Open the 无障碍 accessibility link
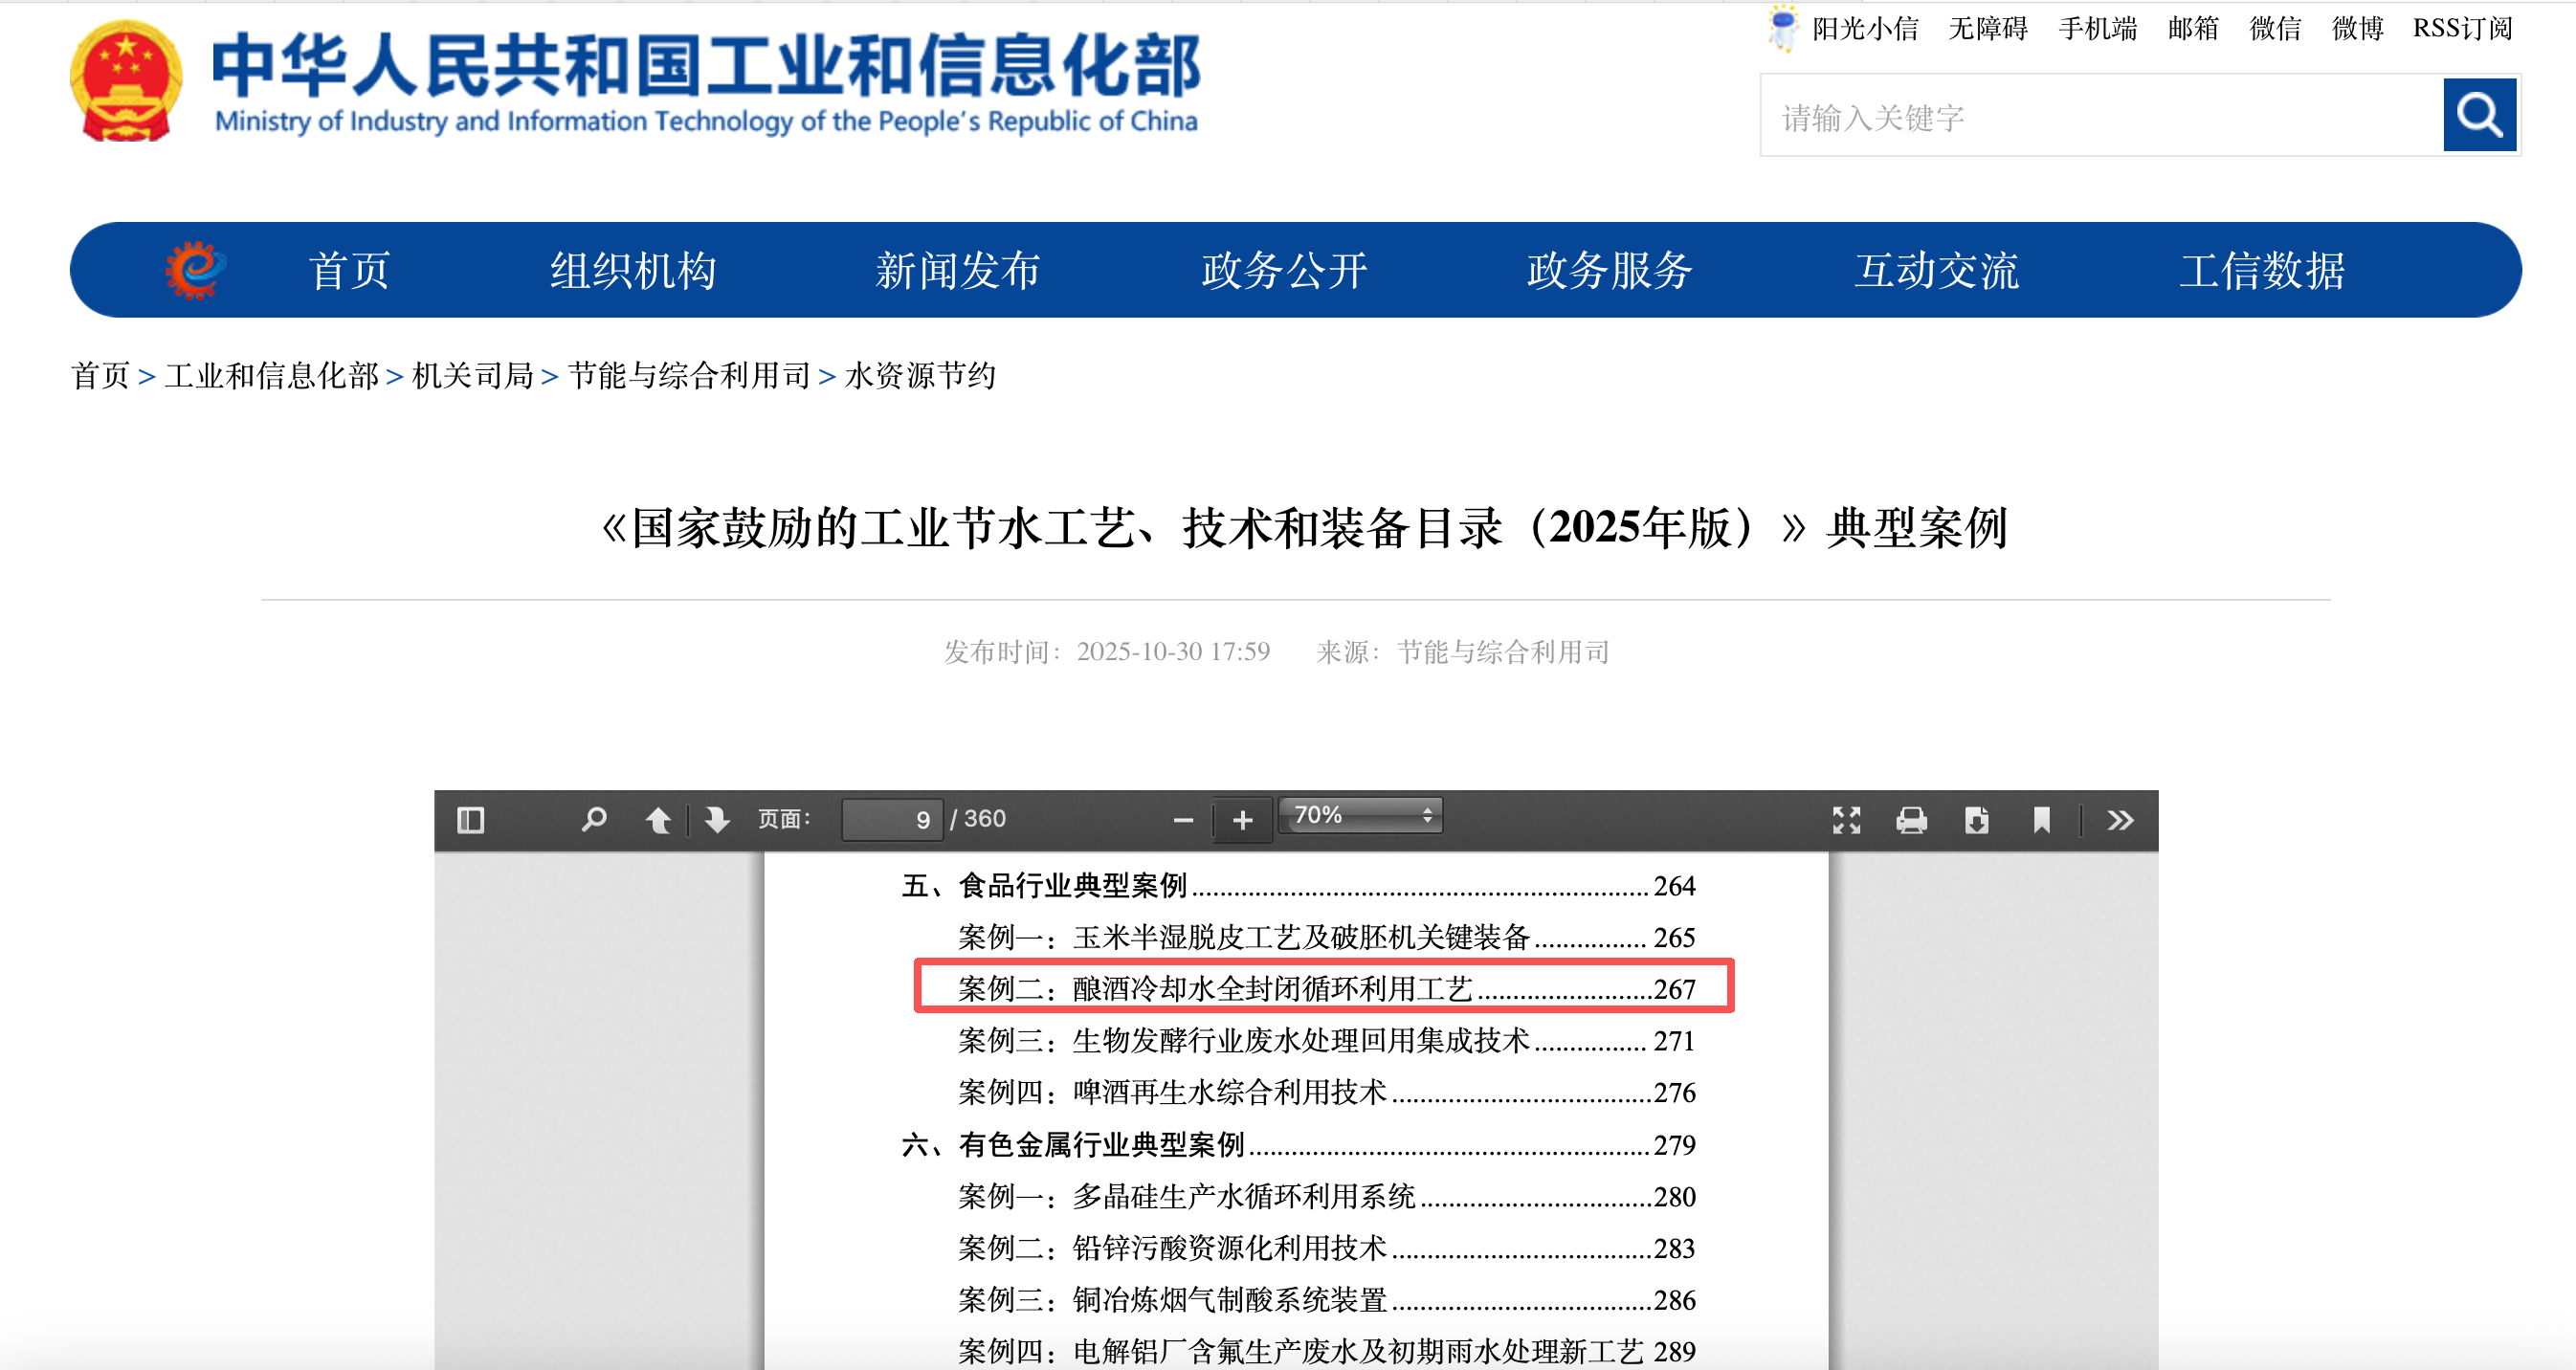2576x1370 pixels. (1987, 28)
